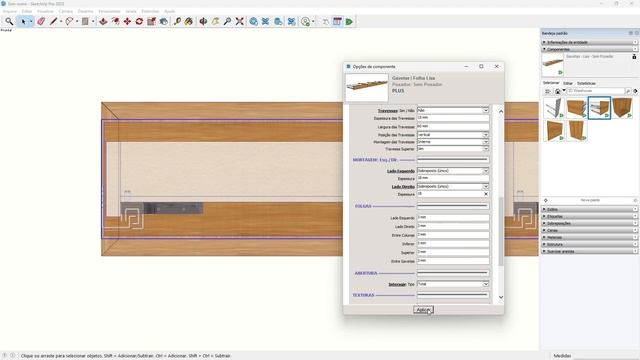640x360 pixels.
Task: Expand the Cenas tray panel
Action: (590, 230)
